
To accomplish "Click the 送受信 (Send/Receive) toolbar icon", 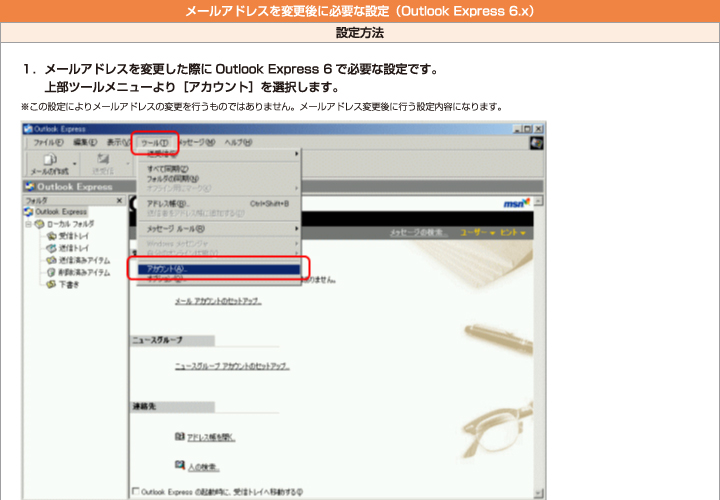I will (103, 159).
